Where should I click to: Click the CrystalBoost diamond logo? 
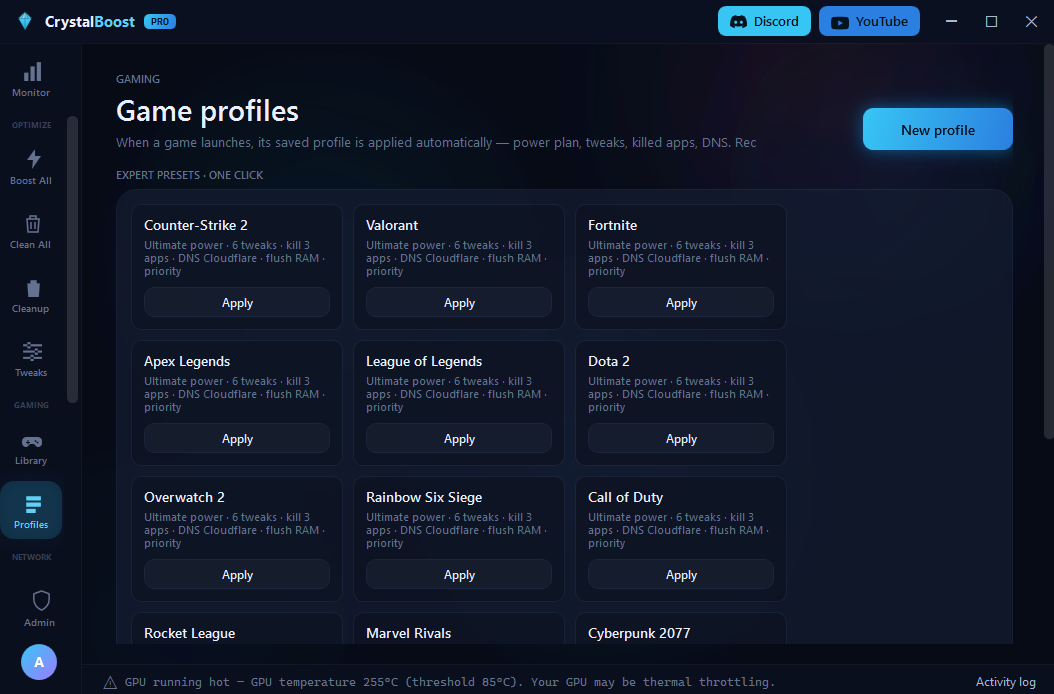(x=25, y=22)
